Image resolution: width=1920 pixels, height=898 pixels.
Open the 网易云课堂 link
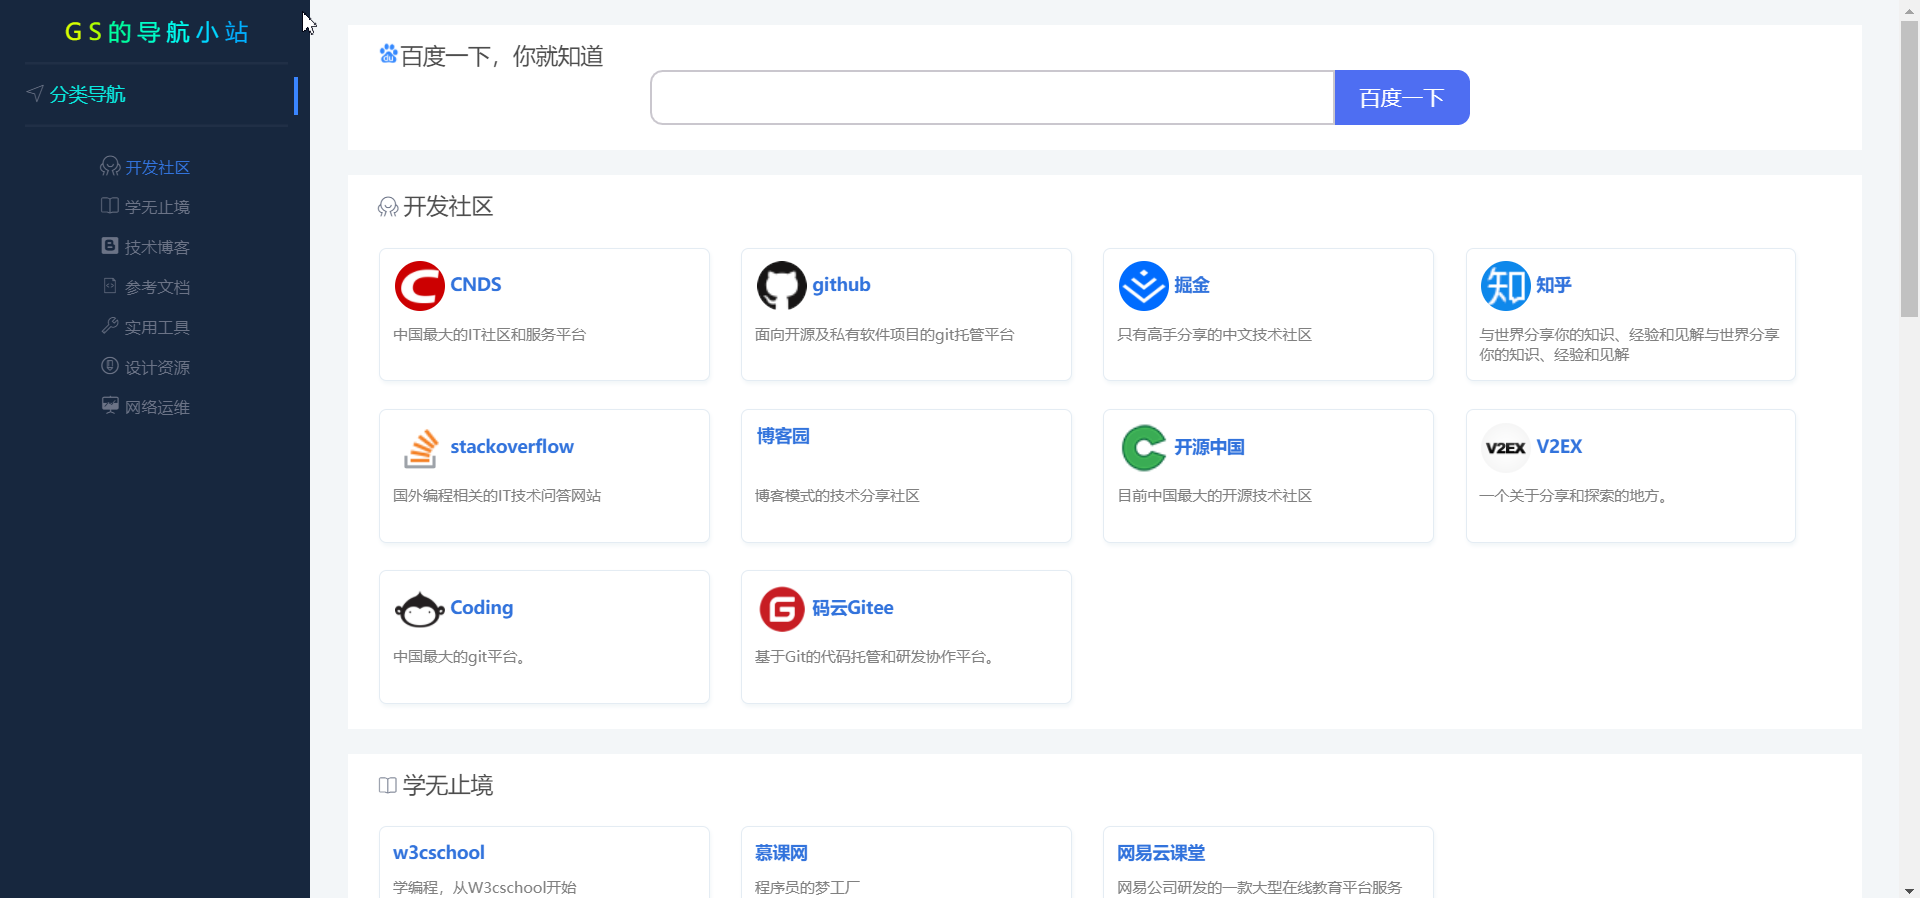point(1161,853)
